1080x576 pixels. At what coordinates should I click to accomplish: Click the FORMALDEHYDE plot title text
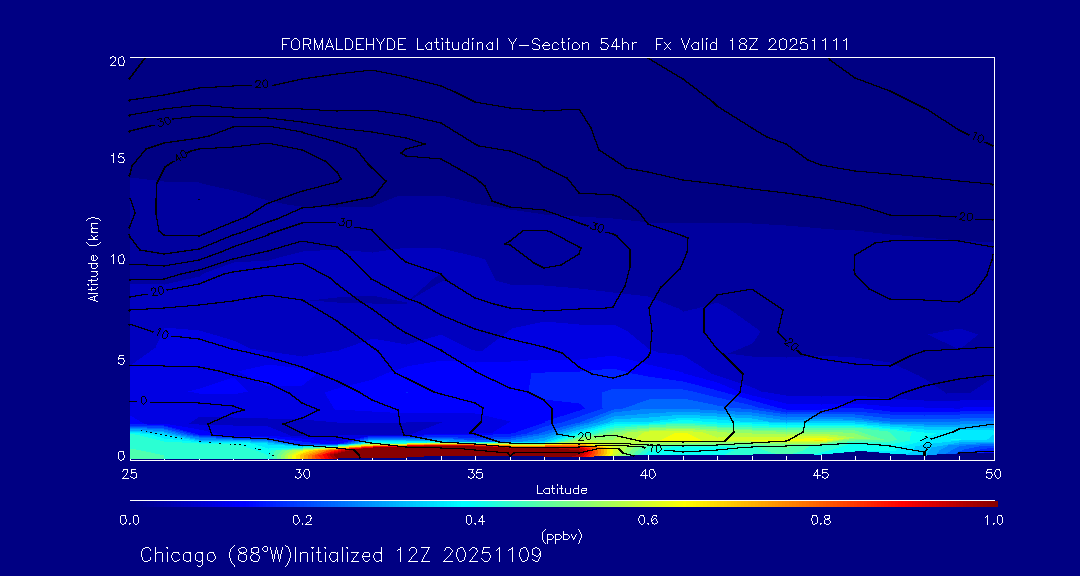point(565,45)
